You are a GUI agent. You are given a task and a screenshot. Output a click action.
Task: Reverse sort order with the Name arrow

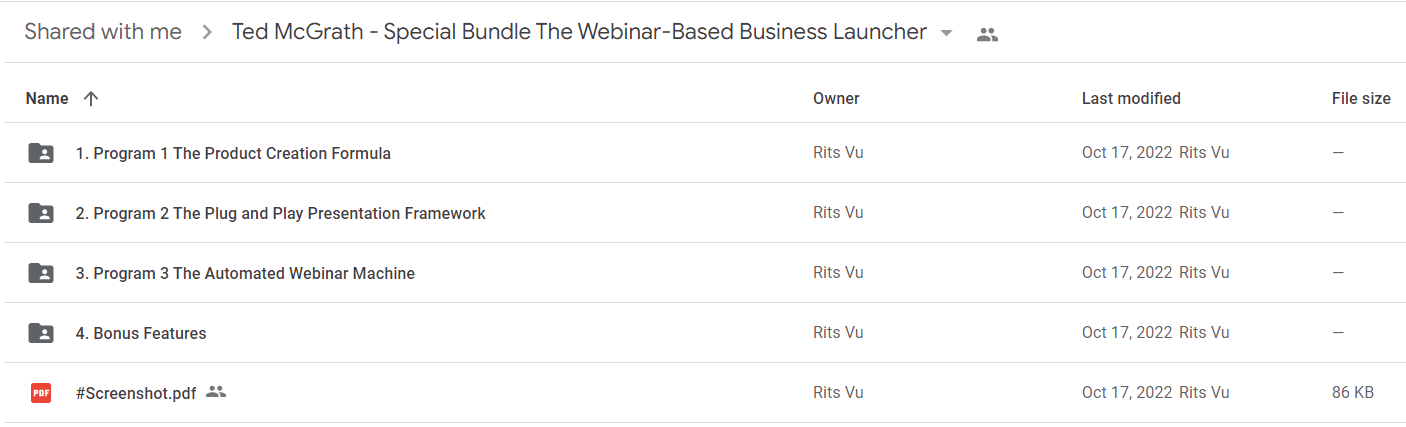click(x=91, y=98)
